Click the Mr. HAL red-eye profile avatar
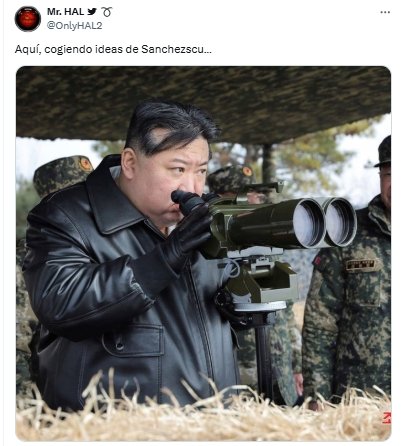This screenshot has height=446, width=402. [x=28, y=19]
